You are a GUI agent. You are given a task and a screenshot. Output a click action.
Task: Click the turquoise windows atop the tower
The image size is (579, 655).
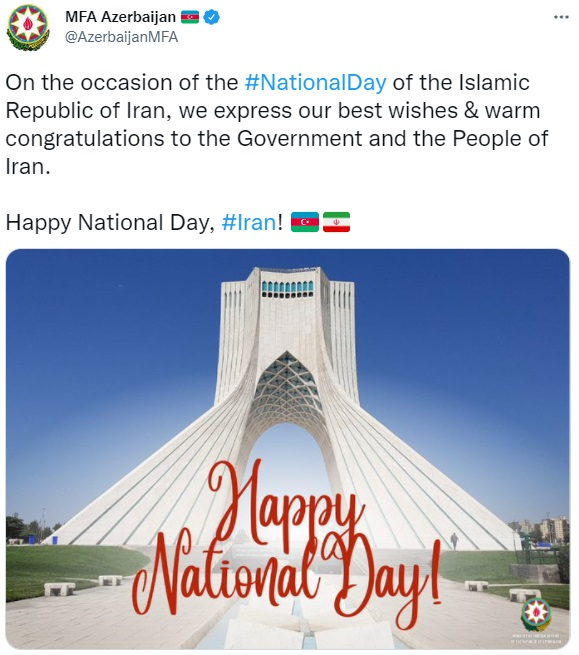pyautogui.click(x=287, y=289)
